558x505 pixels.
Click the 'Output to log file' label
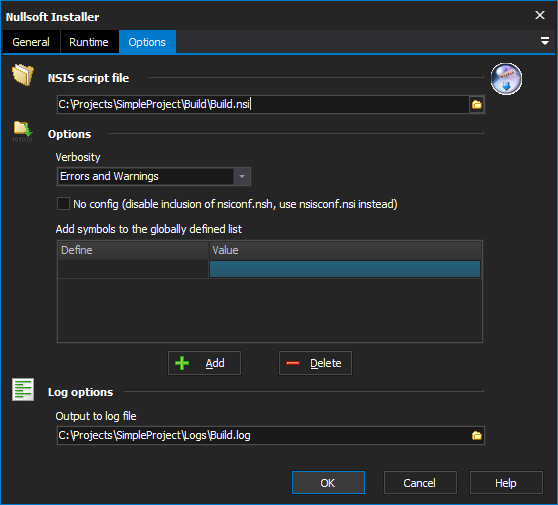tap(96, 416)
